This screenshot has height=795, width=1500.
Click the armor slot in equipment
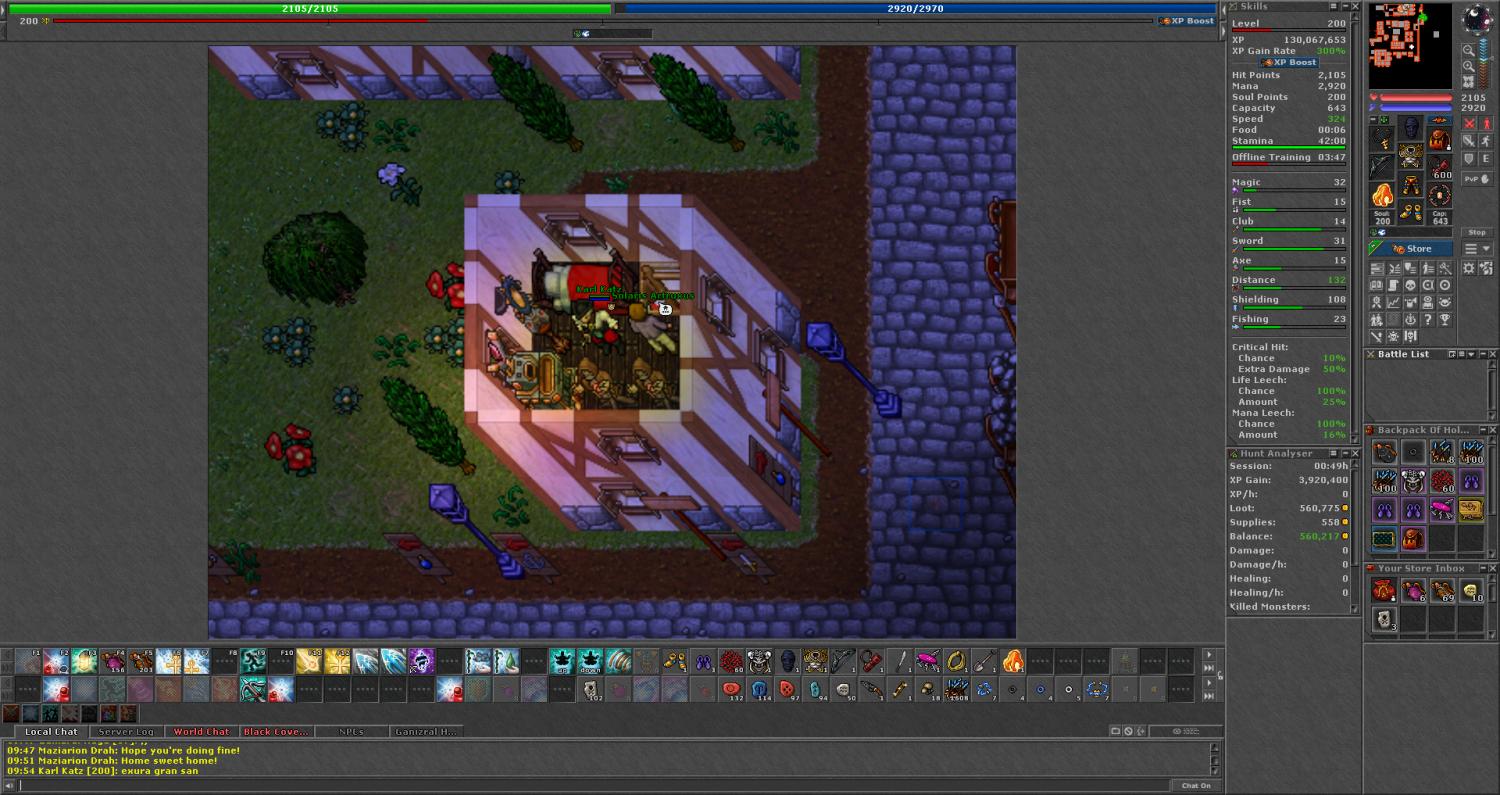pyautogui.click(x=1411, y=156)
